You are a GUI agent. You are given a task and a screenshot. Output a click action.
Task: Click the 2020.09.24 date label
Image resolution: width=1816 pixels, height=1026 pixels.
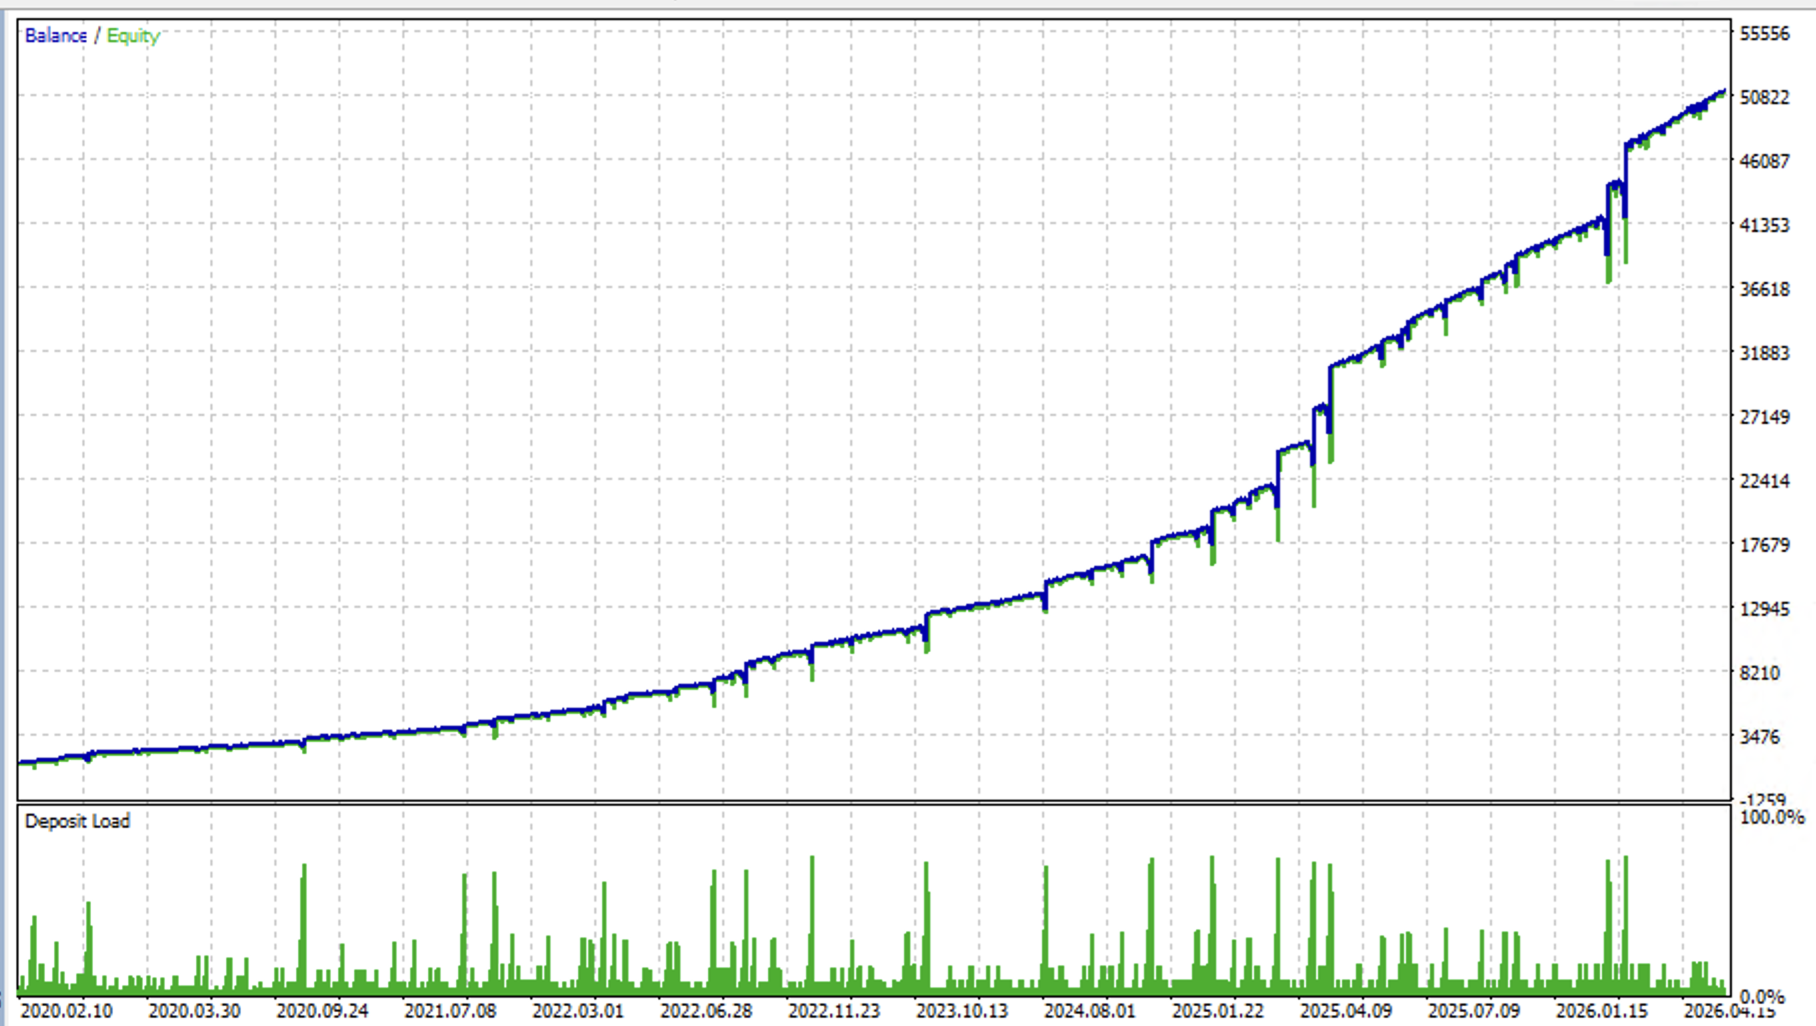(322, 1011)
